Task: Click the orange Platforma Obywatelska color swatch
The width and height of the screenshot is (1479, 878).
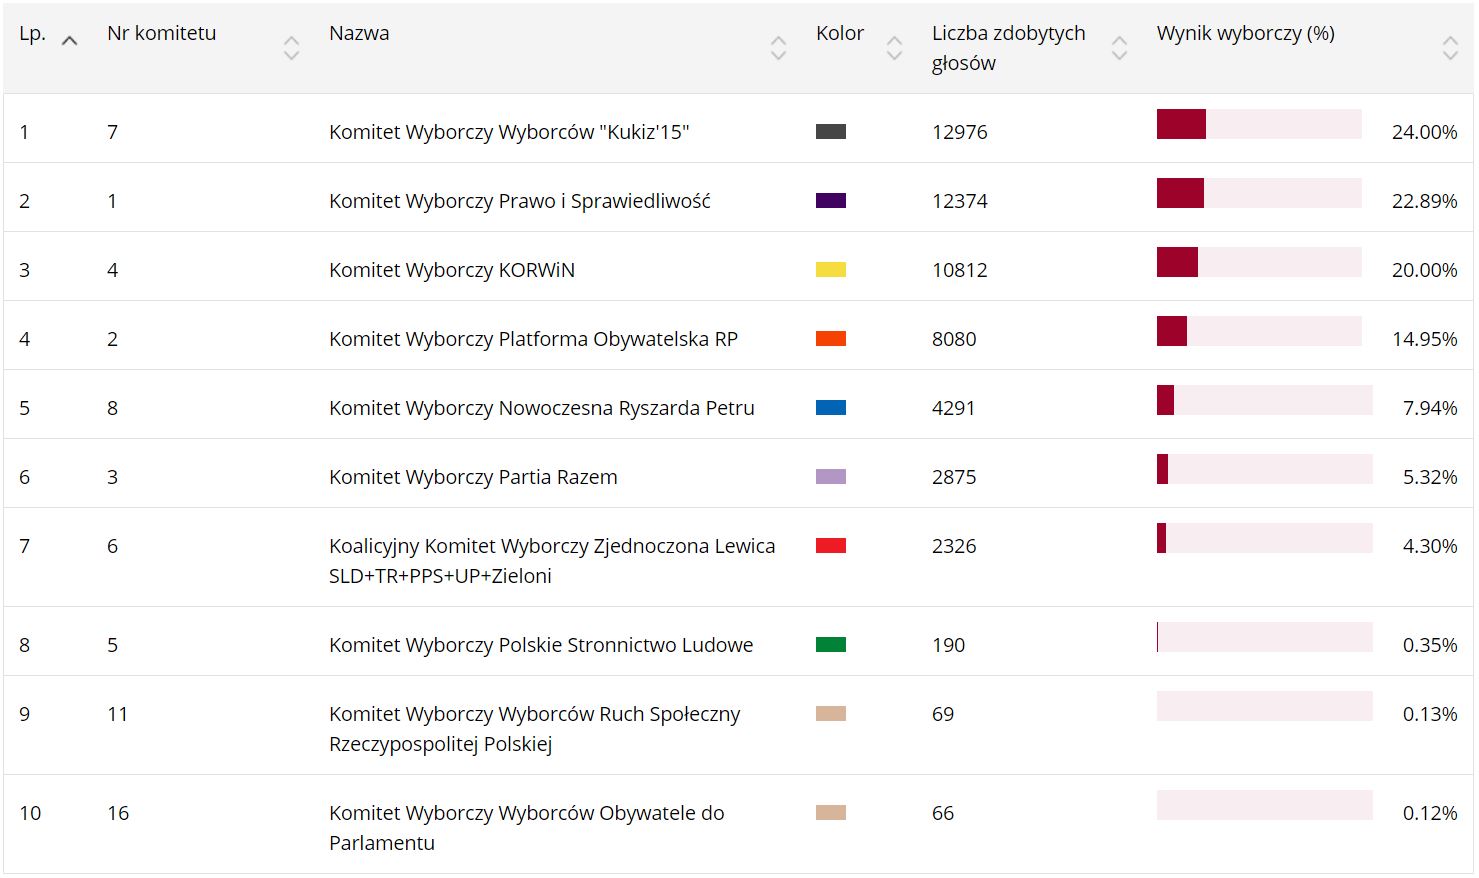Action: tap(830, 339)
